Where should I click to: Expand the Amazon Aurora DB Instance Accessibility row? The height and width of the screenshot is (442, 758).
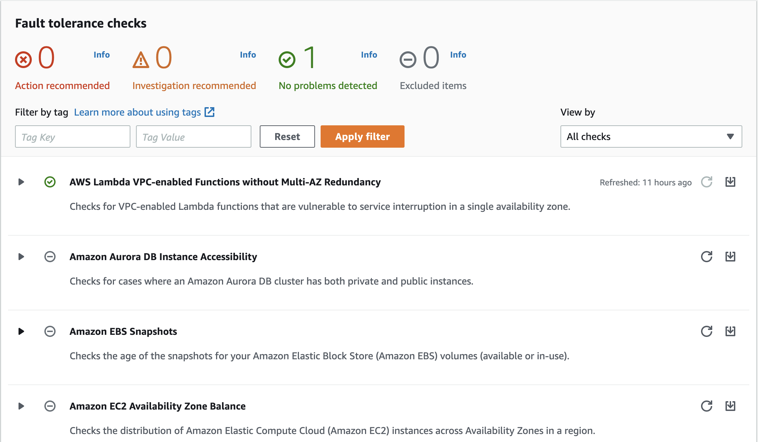coord(21,257)
